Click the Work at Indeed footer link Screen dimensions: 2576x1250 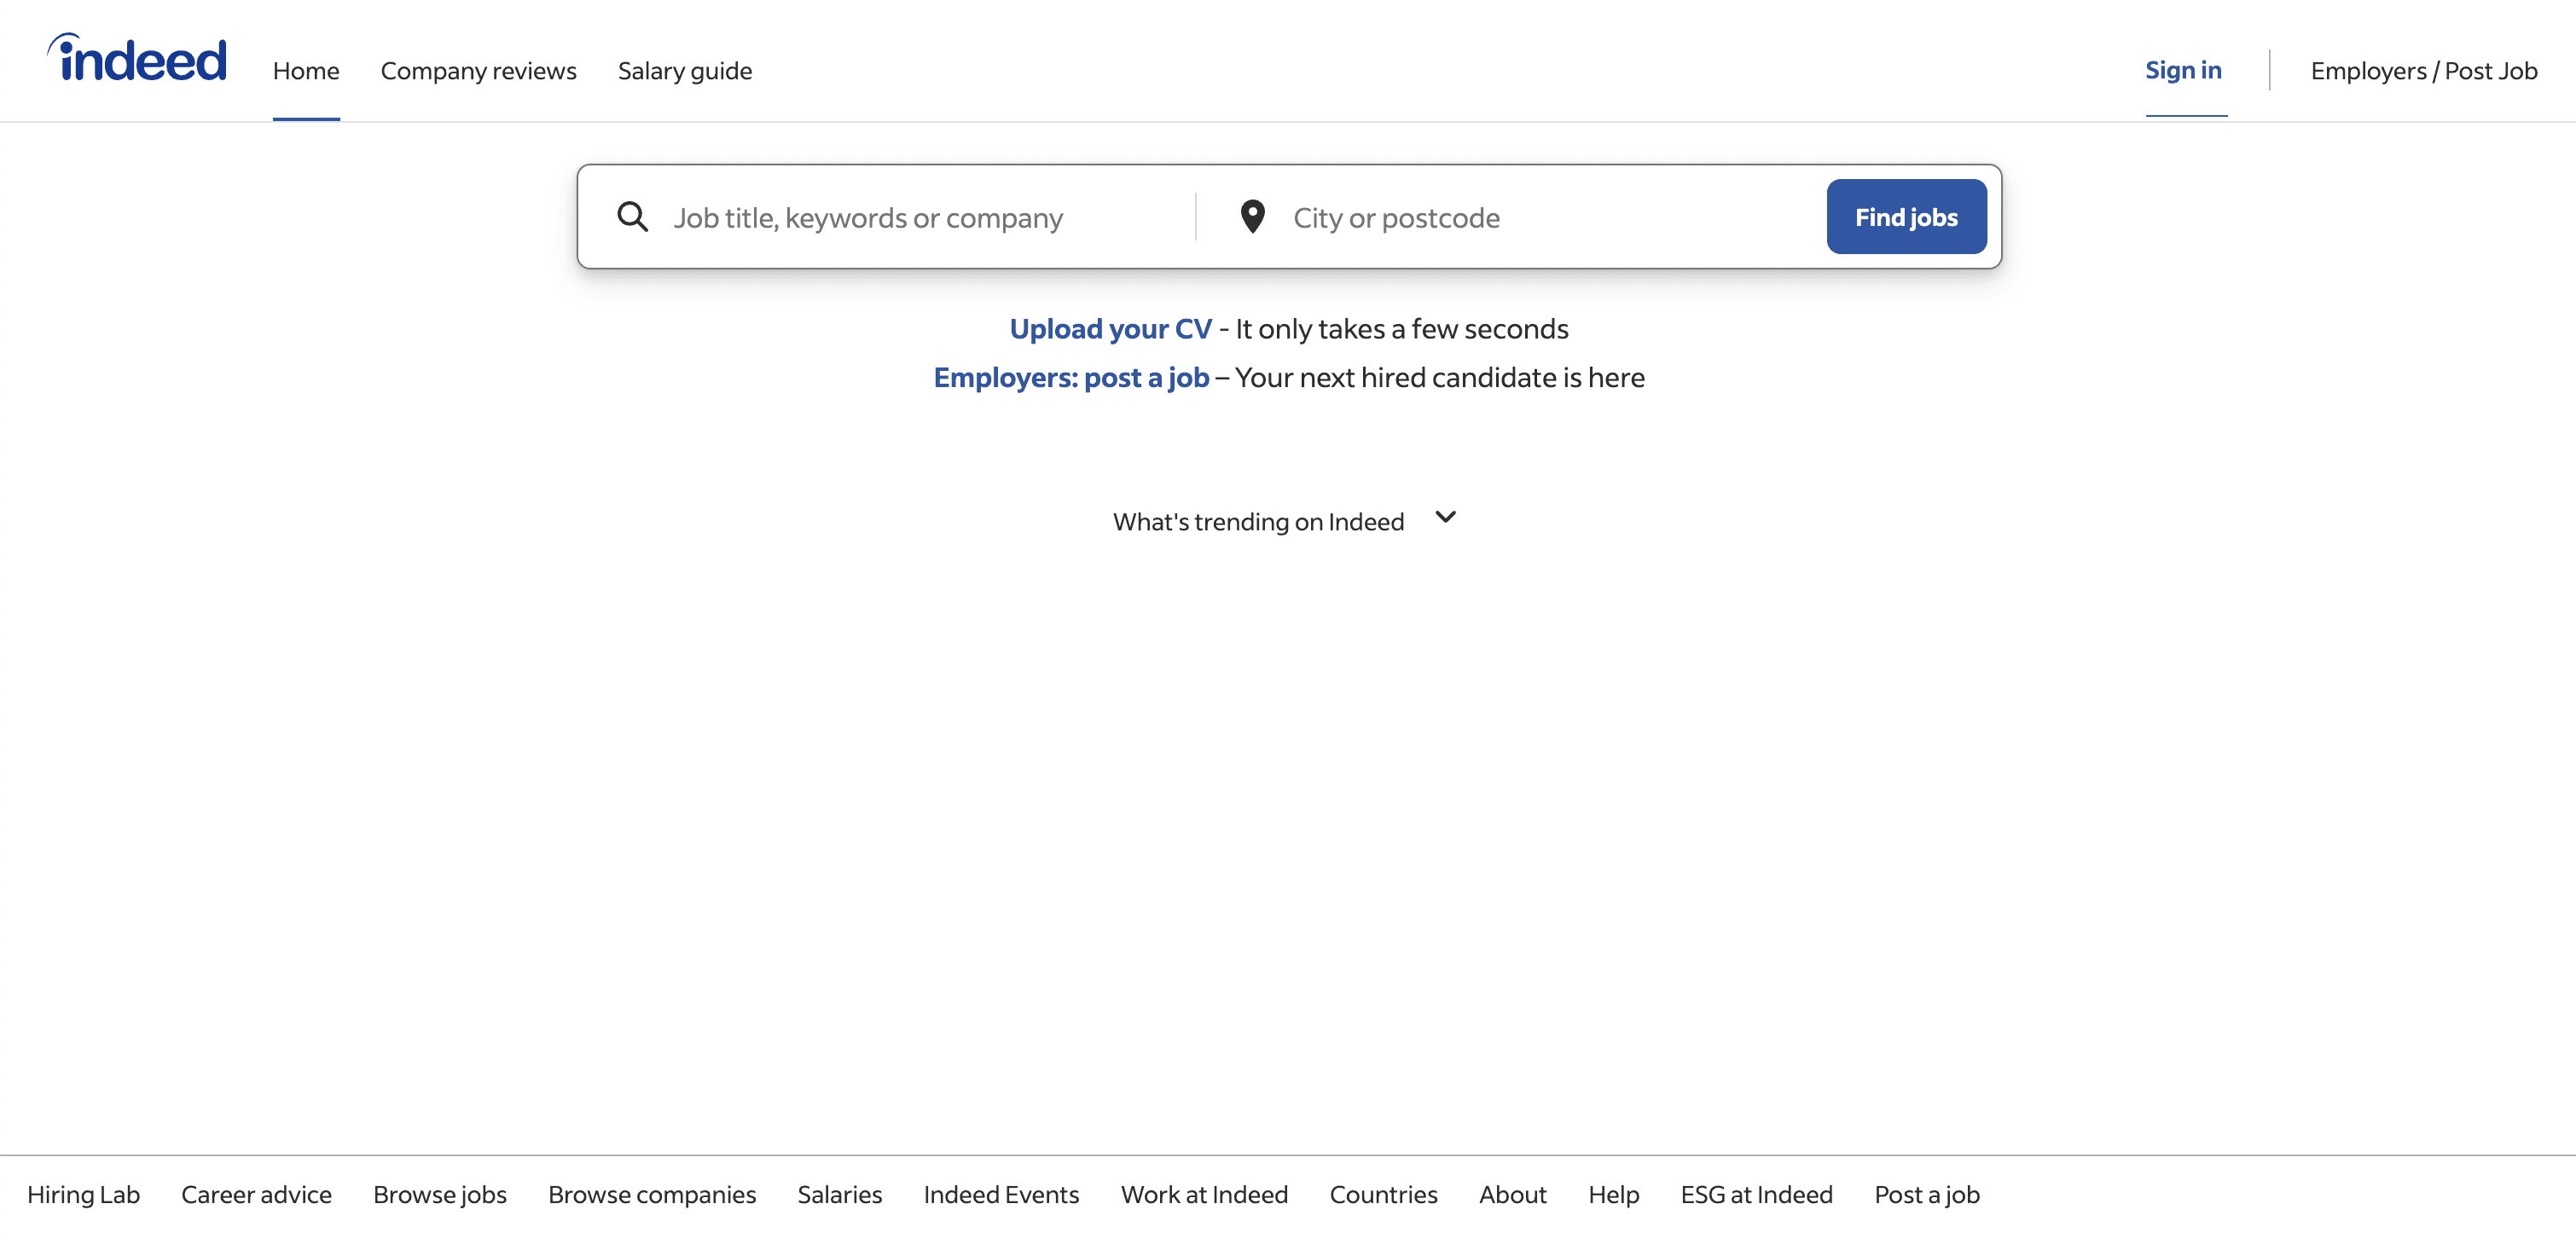click(x=1204, y=1194)
